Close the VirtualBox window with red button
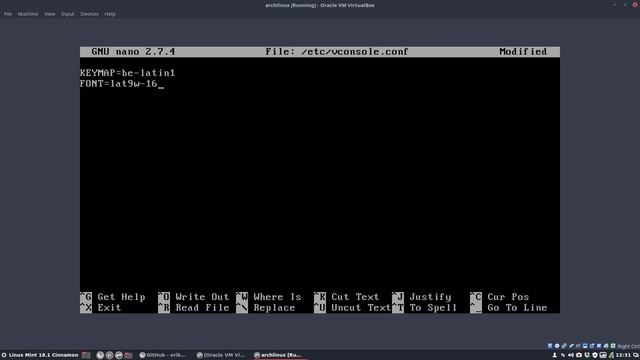This screenshot has height=360, width=640. tap(636, 5)
